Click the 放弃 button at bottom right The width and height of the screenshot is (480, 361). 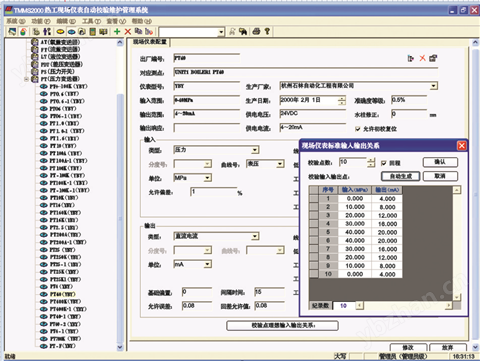[447, 347]
